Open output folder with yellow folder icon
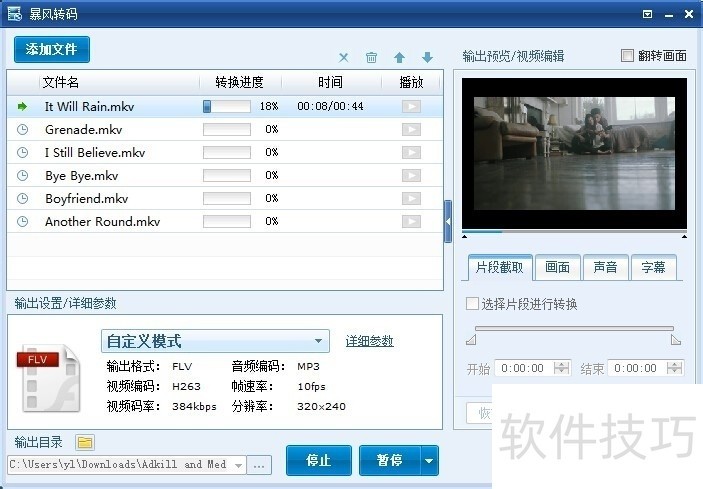The width and height of the screenshot is (703, 489). (85, 443)
